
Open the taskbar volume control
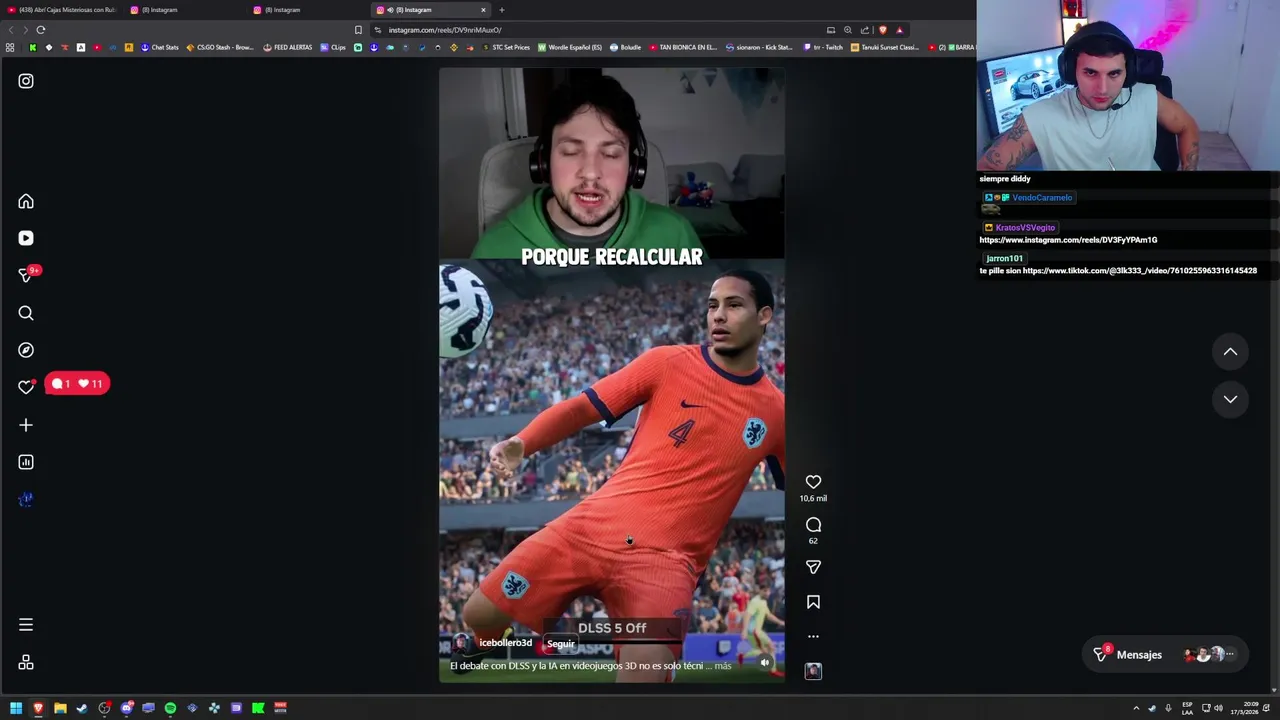pyautogui.click(x=1218, y=708)
